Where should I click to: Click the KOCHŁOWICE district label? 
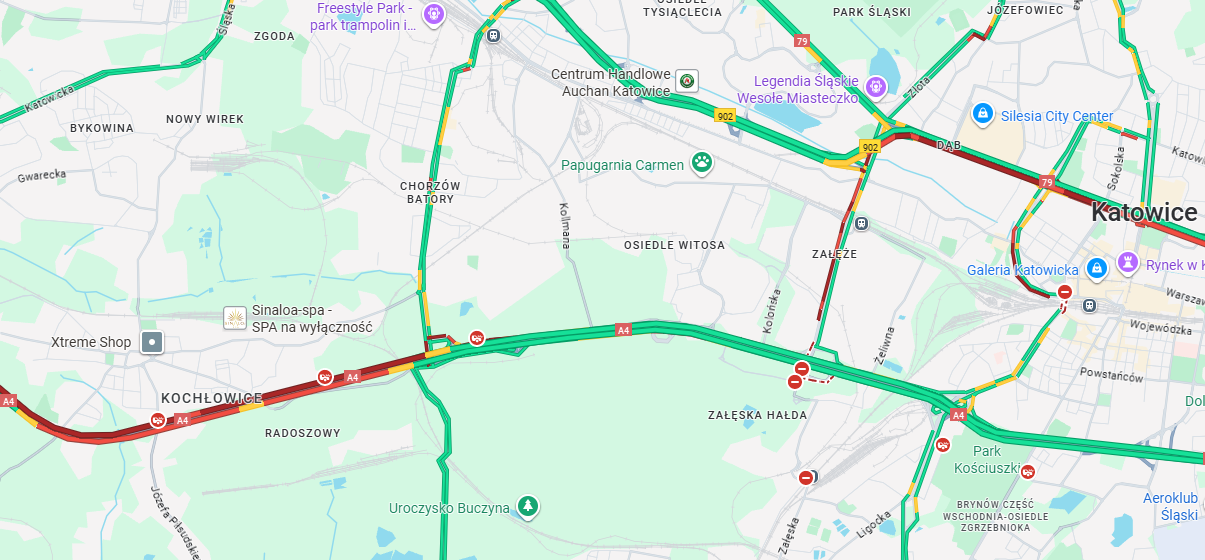pyautogui.click(x=212, y=398)
